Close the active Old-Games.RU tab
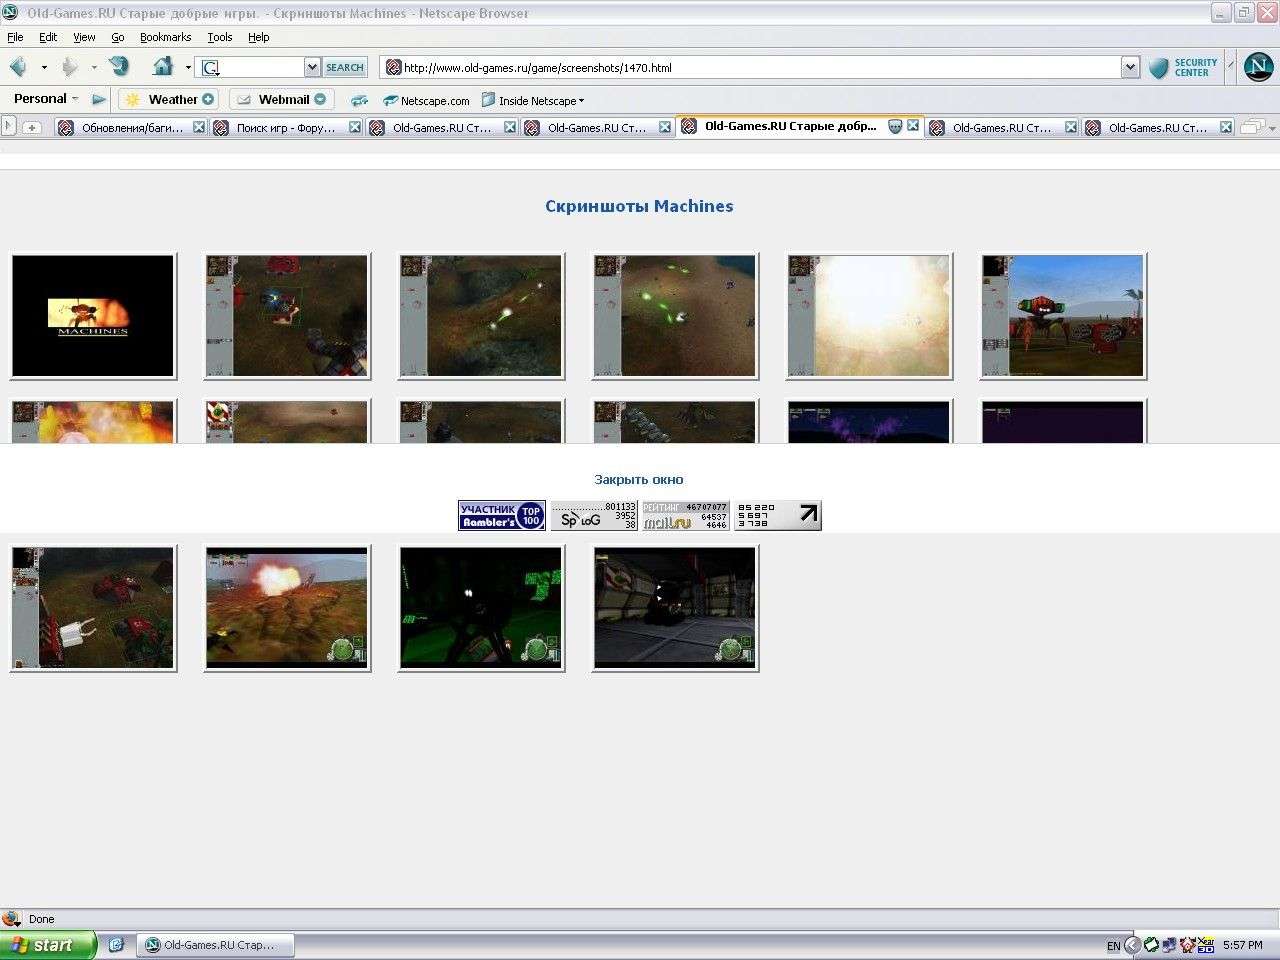1280x960 pixels. 913,127
